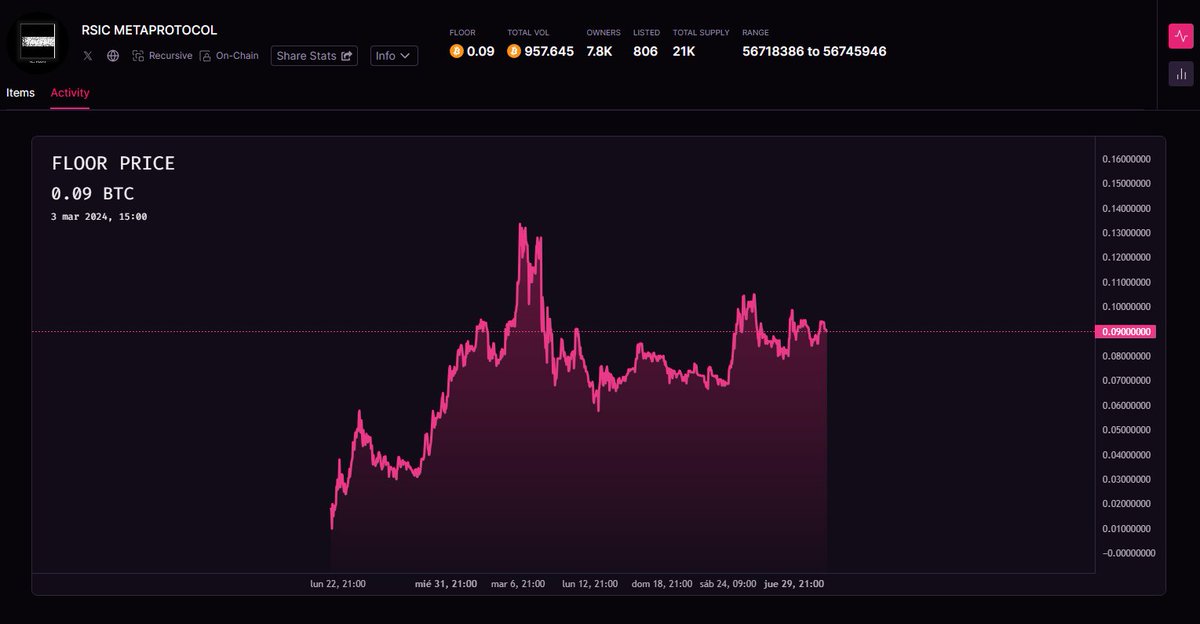This screenshot has width=1200, height=624.
Task: Click the OWNERS value 7.8K
Action: tap(599, 51)
